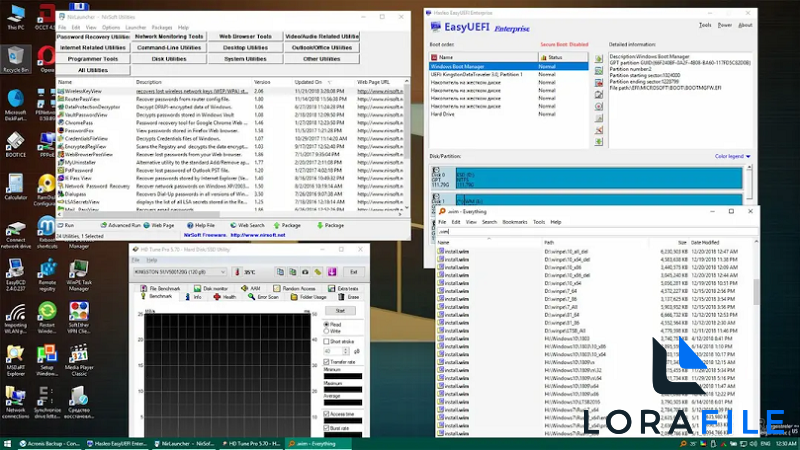Switch to Error Scan tab in HD Tune
The width and height of the screenshot is (800, 450).
pos(263,297)
